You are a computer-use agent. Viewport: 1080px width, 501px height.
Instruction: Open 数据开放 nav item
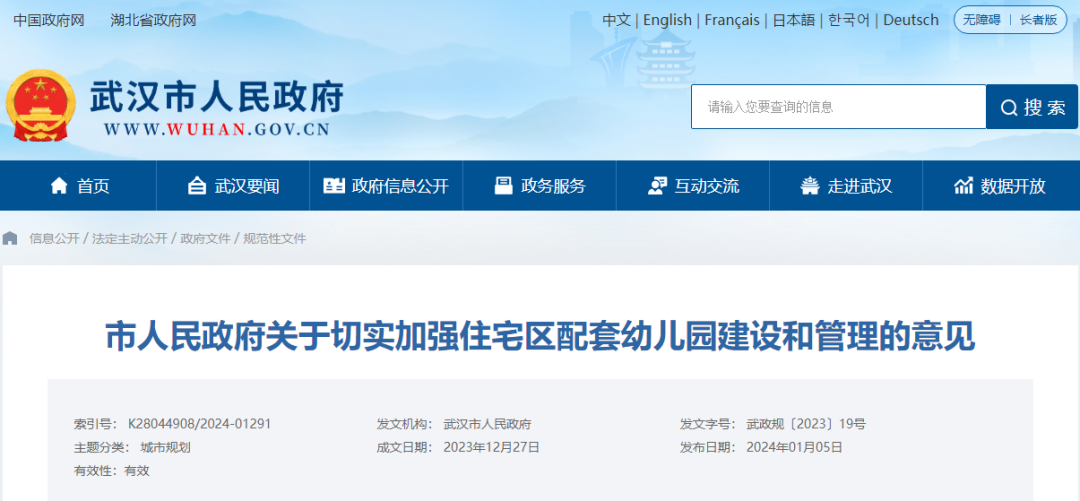pos(1000,185)
